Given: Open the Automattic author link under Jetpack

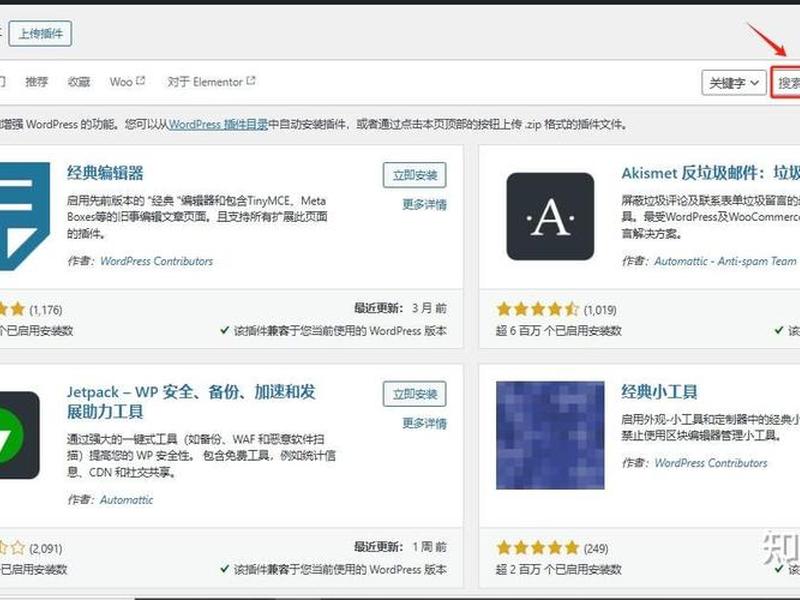Looking at the screenshot, I should tap(127, 499).
